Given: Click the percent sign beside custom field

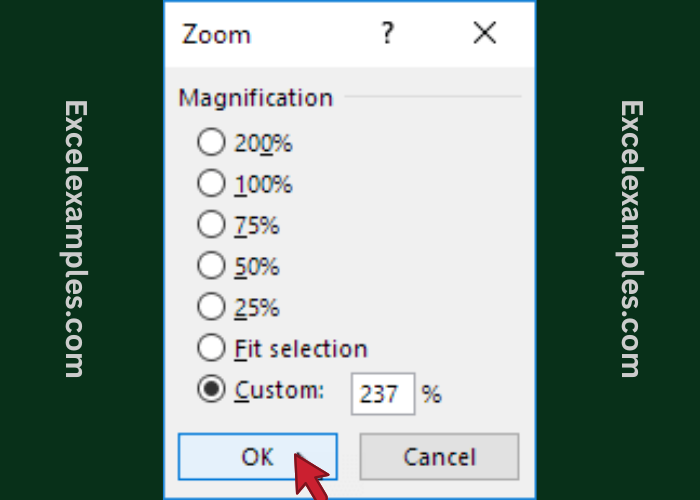Looking at the screenshot, I should pos(431,394).
